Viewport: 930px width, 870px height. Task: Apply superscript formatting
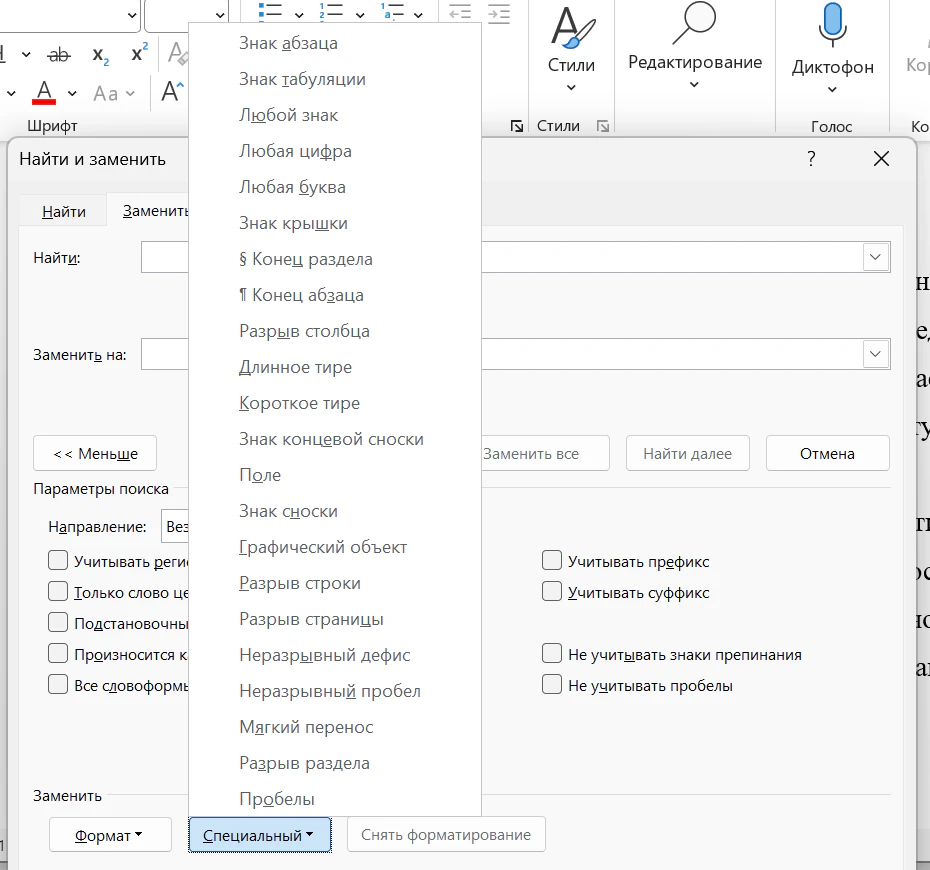pos(139,53)
